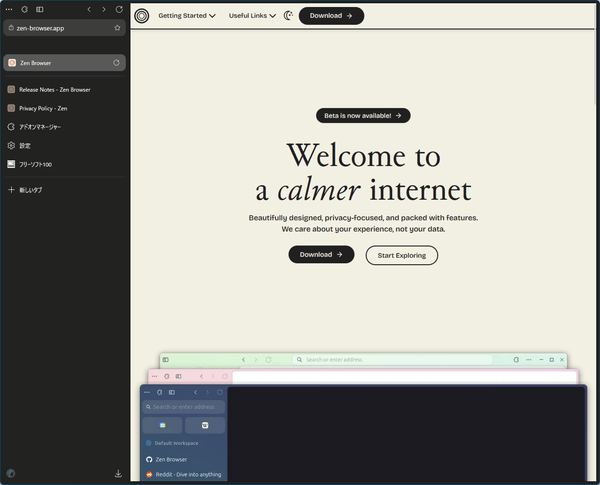
Task: Click the zen-browser.app address field
Action: pos(64,28)
